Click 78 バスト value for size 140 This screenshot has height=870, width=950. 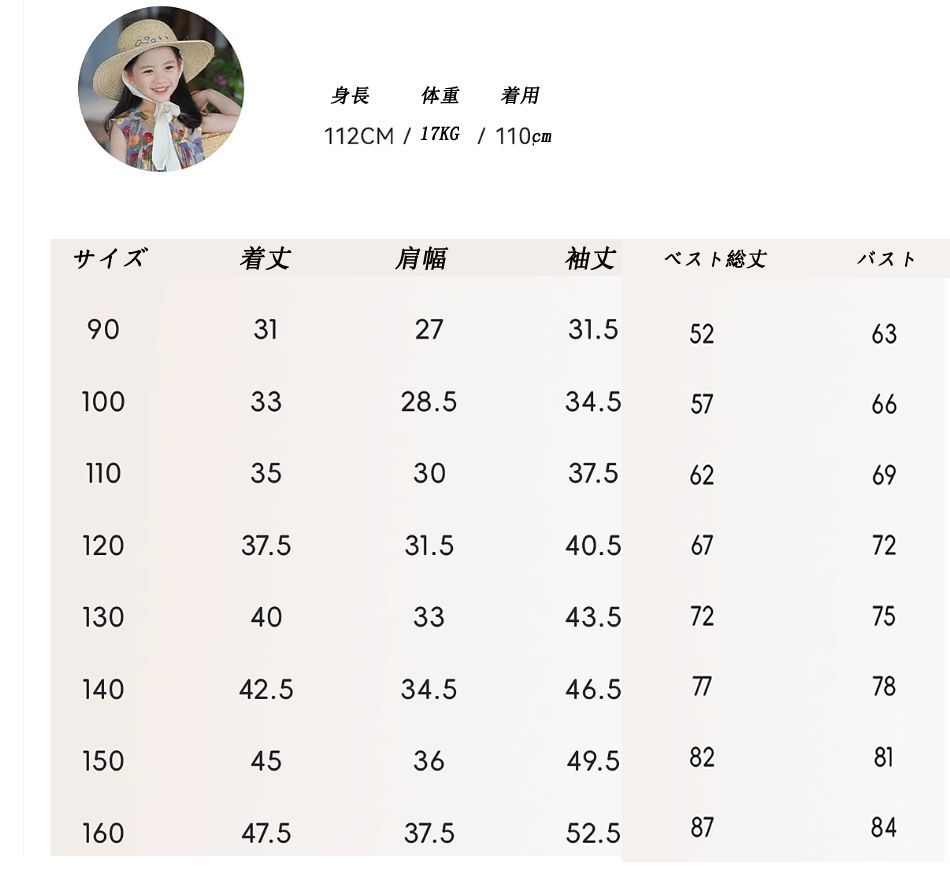tap(884, 686)
